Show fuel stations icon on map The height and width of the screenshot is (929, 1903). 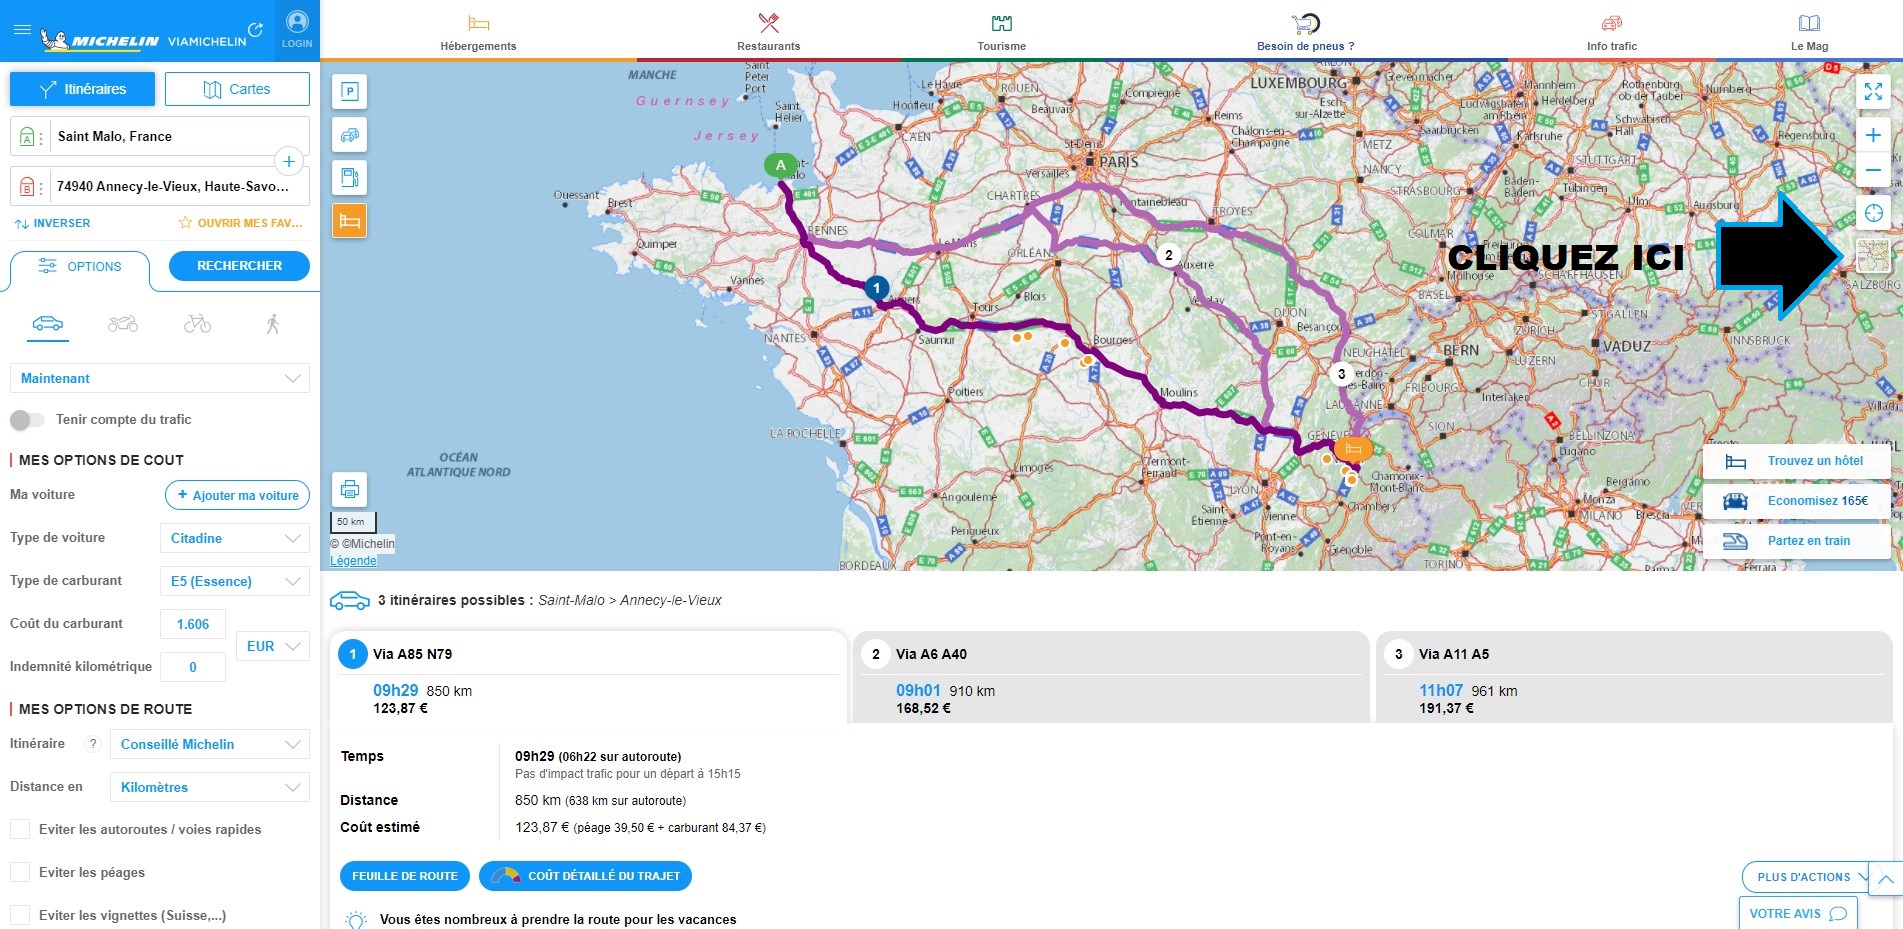350,178
